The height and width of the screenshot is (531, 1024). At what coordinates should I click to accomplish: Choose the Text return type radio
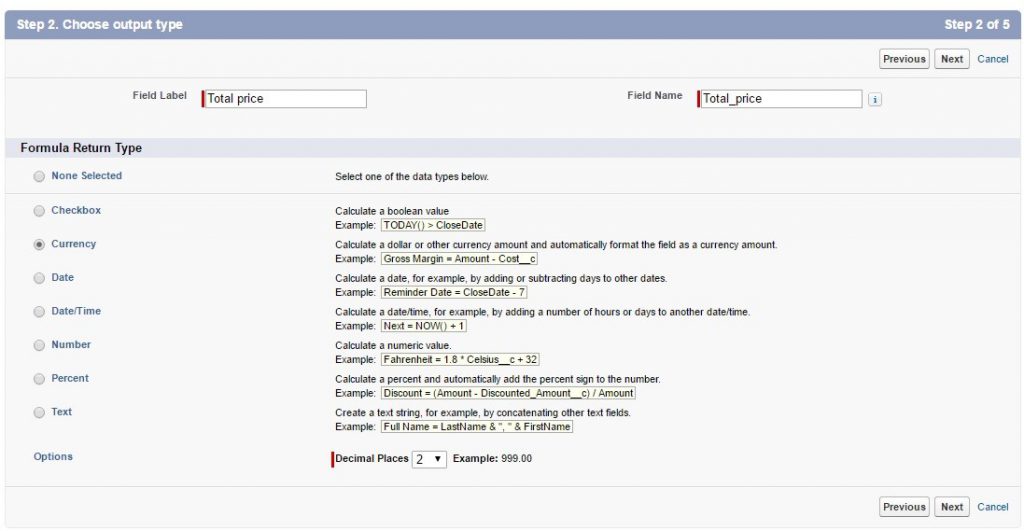pyautogui.click(x=39, y=412)
